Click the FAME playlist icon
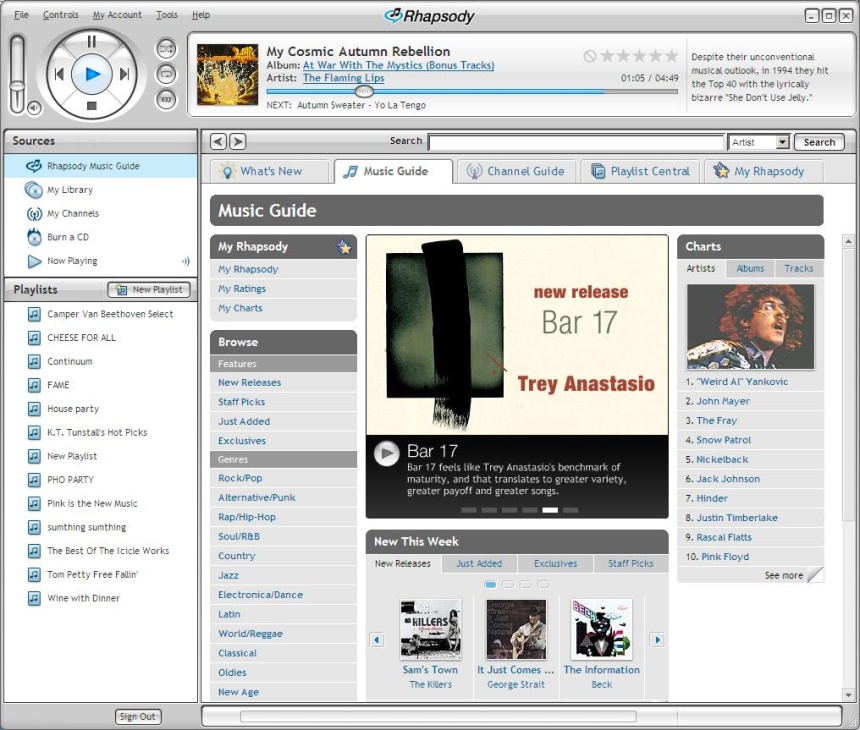The height and width of the screenshot is (730, 860). tap(34, 385)
